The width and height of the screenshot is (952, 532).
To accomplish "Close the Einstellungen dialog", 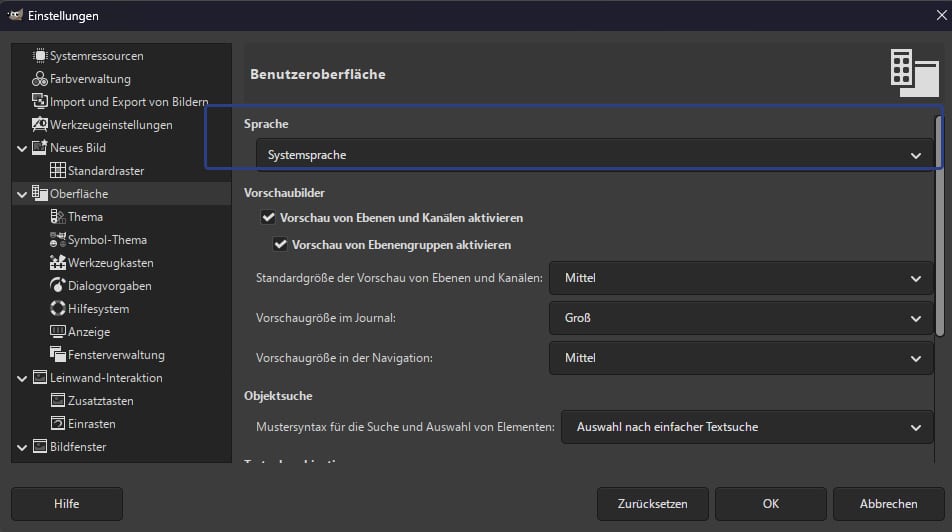I will [x=941, y=15].
